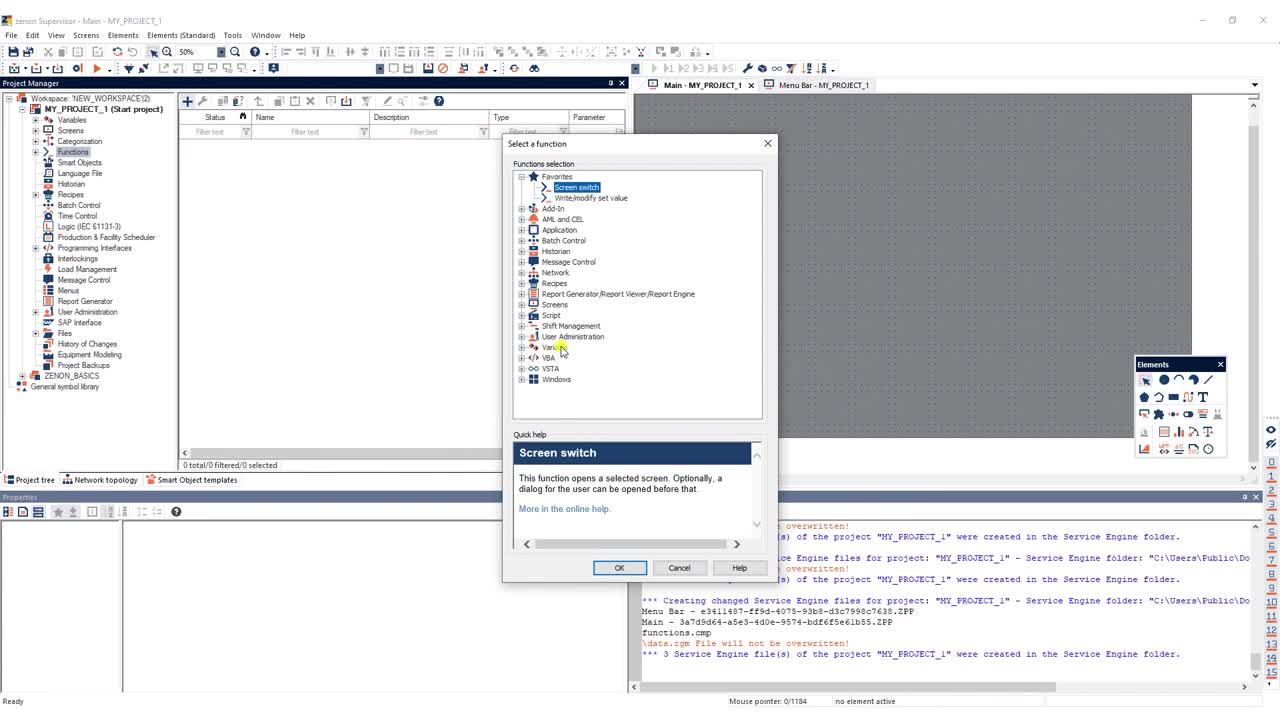1280x720 pixels.
Task: Select the circle element in Elements palette
Action: pyautogui.click(x=1163, y=380)
